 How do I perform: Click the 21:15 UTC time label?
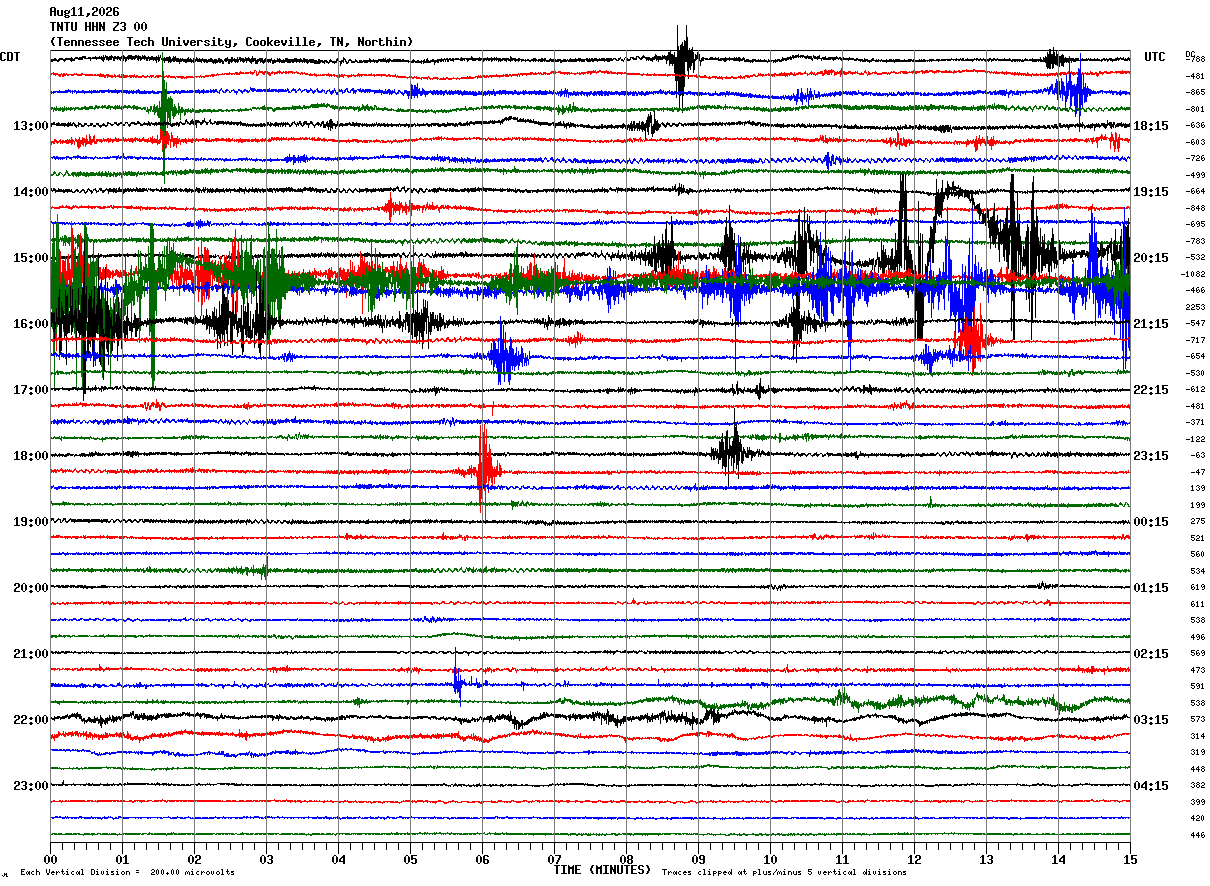pyautogui.click(x=1151, y=324)
